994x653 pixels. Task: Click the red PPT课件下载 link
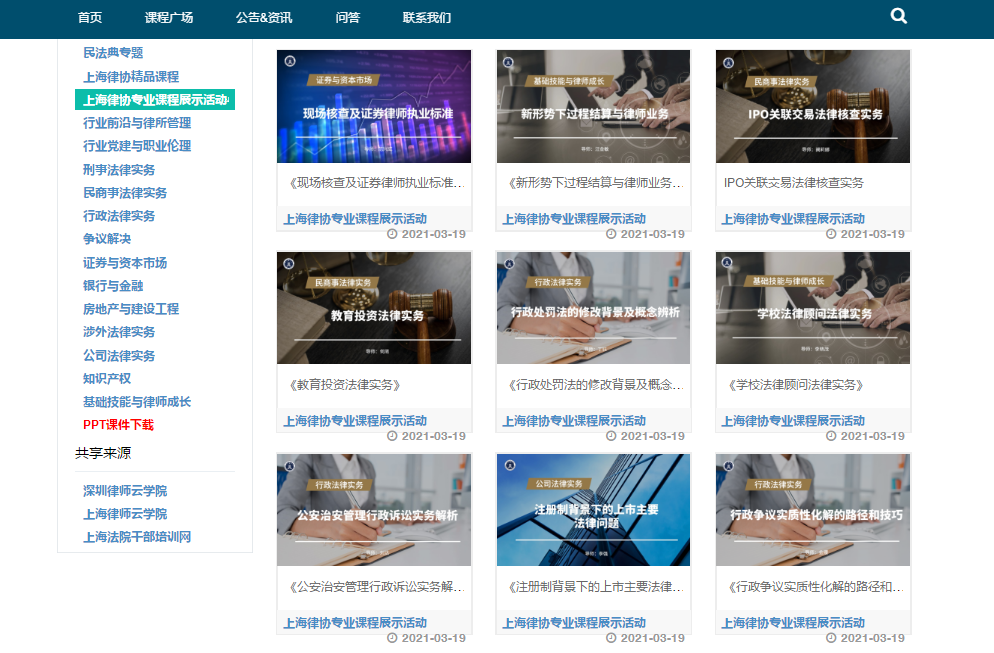[118, 425]
